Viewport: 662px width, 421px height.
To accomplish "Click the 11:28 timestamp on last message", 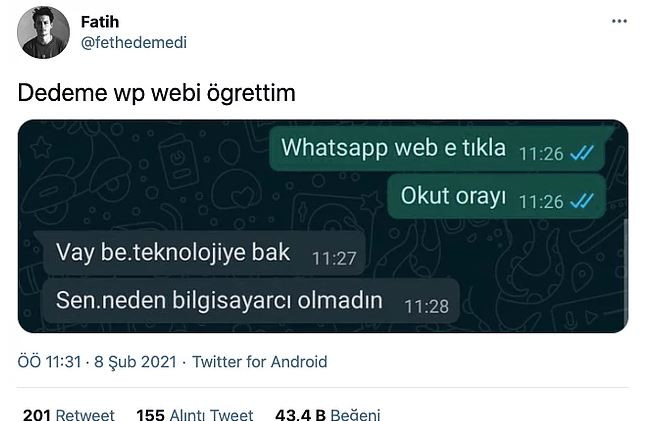I will point(426,307).
